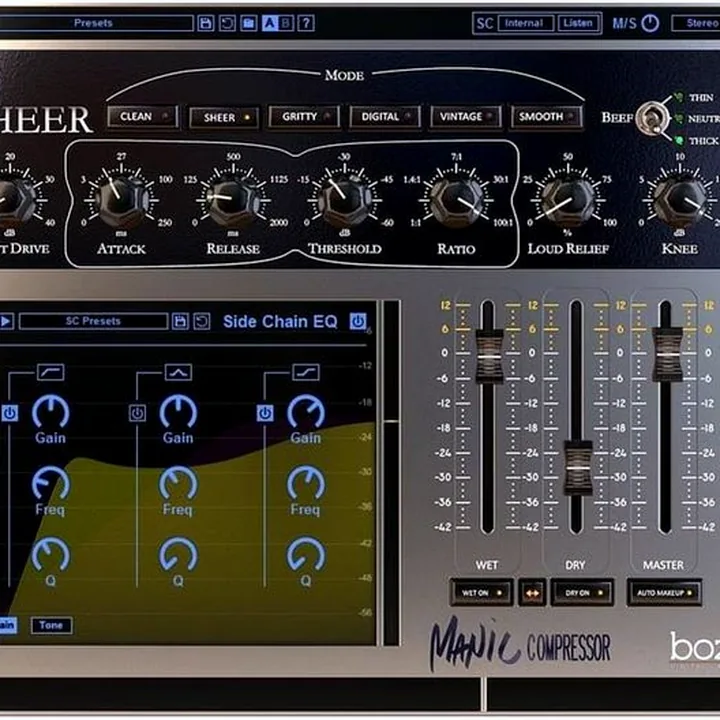The image size is (720, 720).
Task: Click the Ratio knob
Action: (x=456, y=200)
